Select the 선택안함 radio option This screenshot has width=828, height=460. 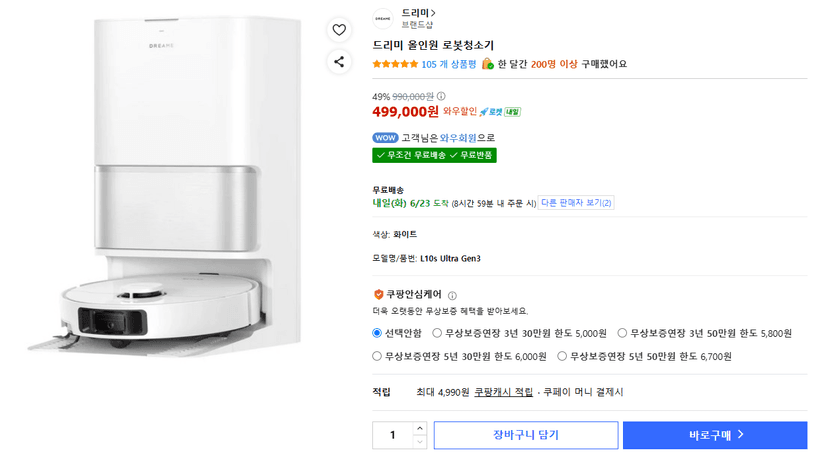pyautogui.click(x=377, y=333)
